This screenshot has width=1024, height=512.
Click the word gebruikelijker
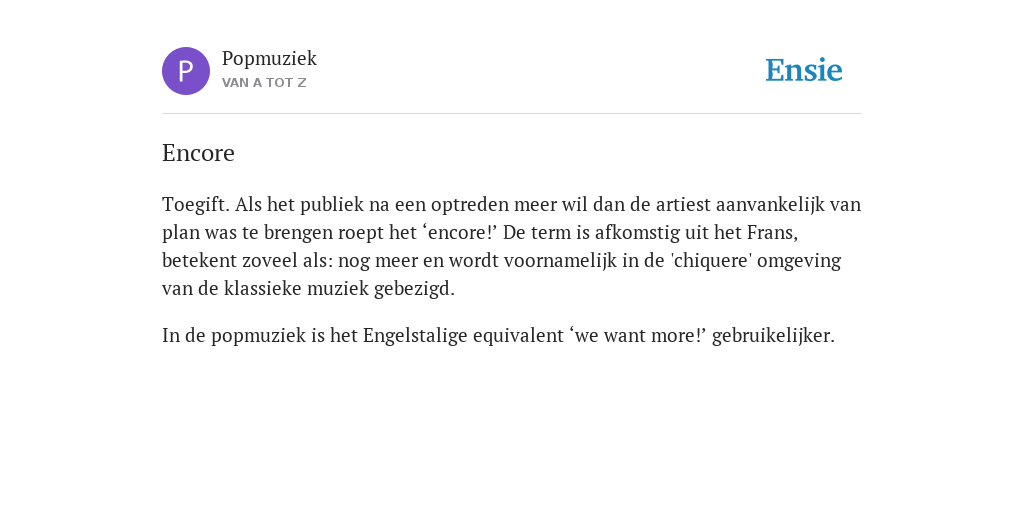pos(773,336)
